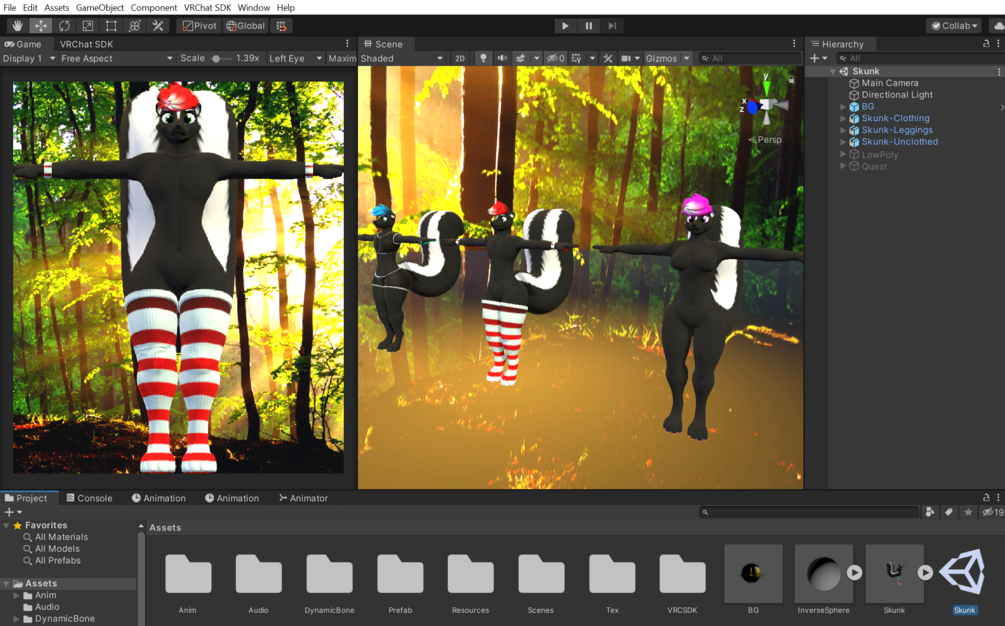This screenshot has width=1005, height=626.
Task: Open the custom editor tools icon
Action: [x=158, y=26]
